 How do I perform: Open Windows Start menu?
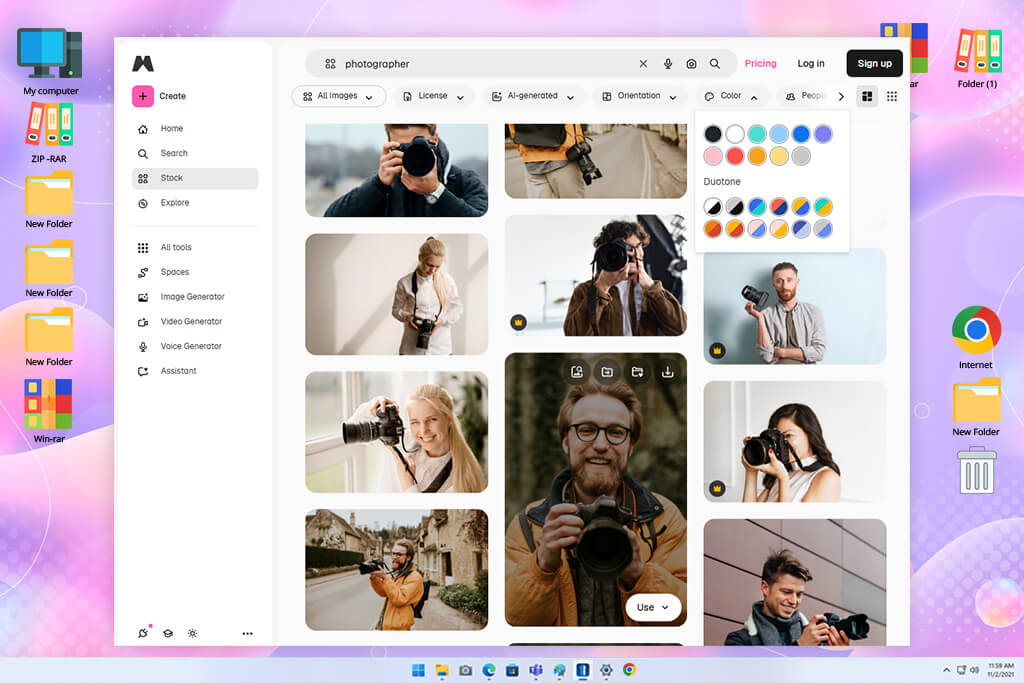pos(418,670)
